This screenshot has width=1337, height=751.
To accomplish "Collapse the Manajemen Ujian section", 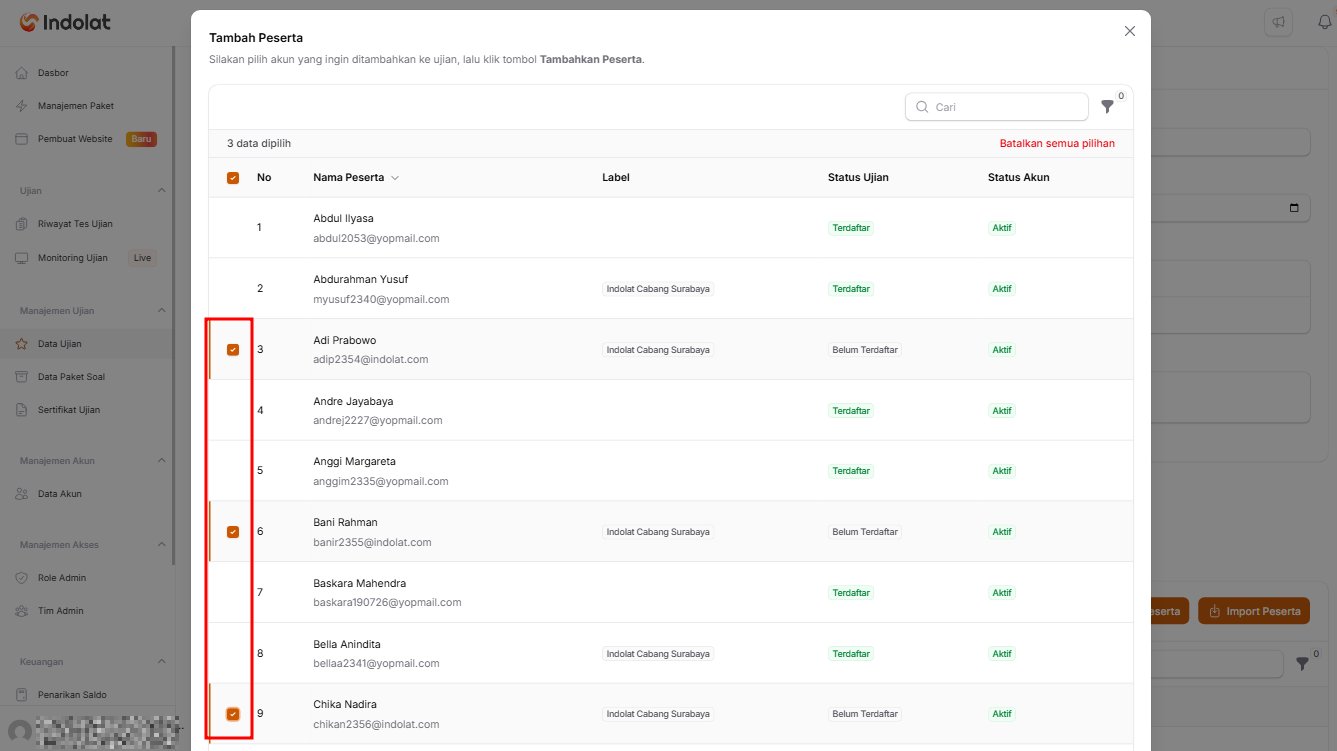I will (162, 311).
